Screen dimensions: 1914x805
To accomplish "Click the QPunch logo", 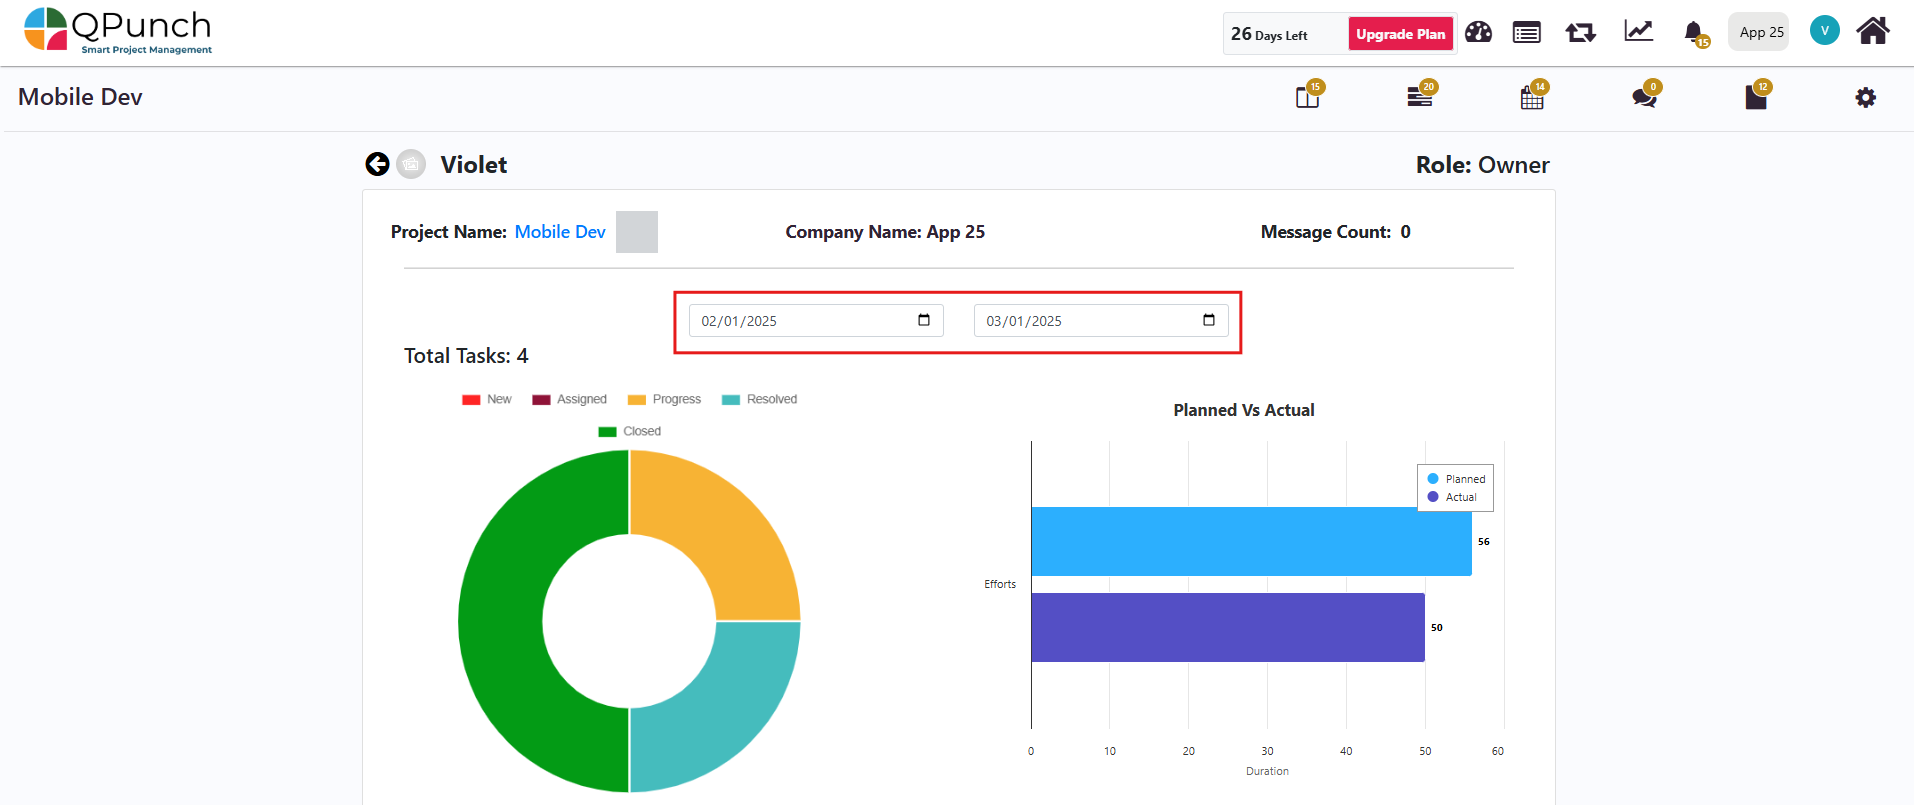I will point(118,30).
